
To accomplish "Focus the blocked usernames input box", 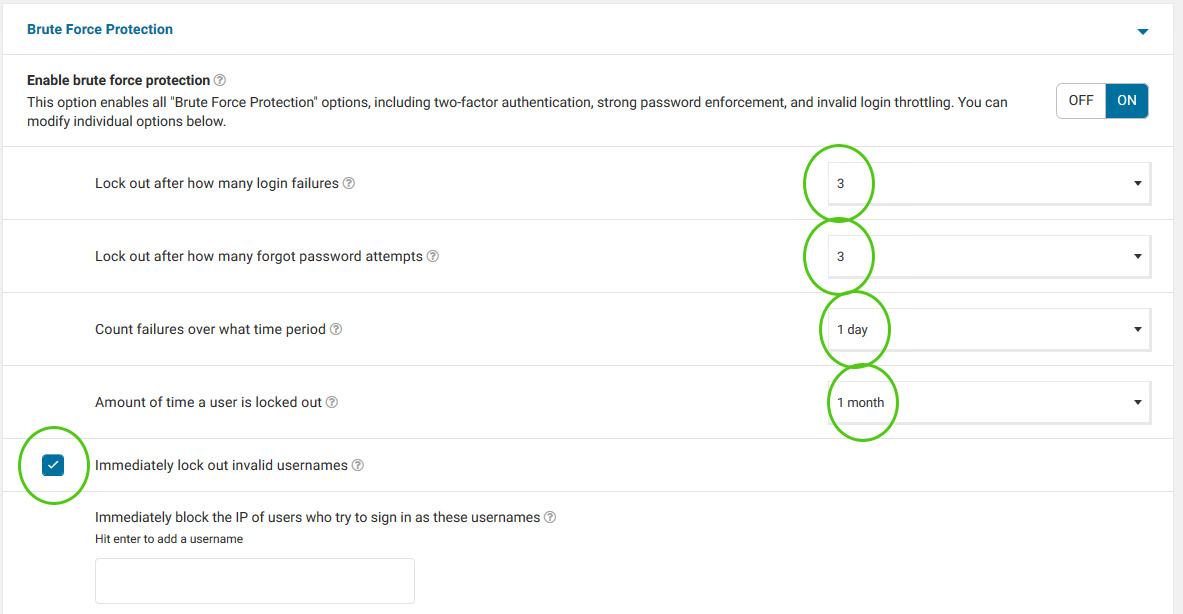I will tap(254, 581).
